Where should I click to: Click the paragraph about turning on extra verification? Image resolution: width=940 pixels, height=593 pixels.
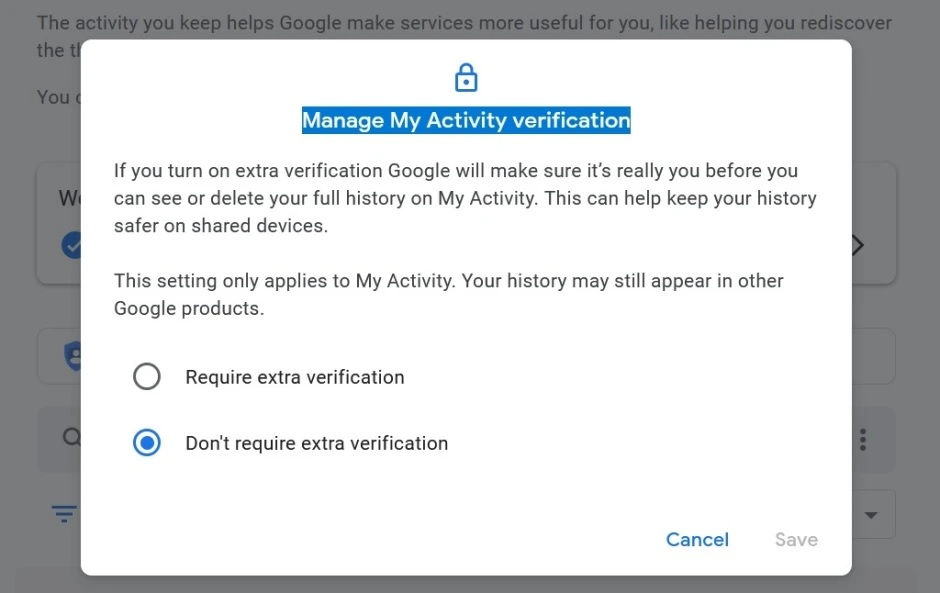(465, 198)
